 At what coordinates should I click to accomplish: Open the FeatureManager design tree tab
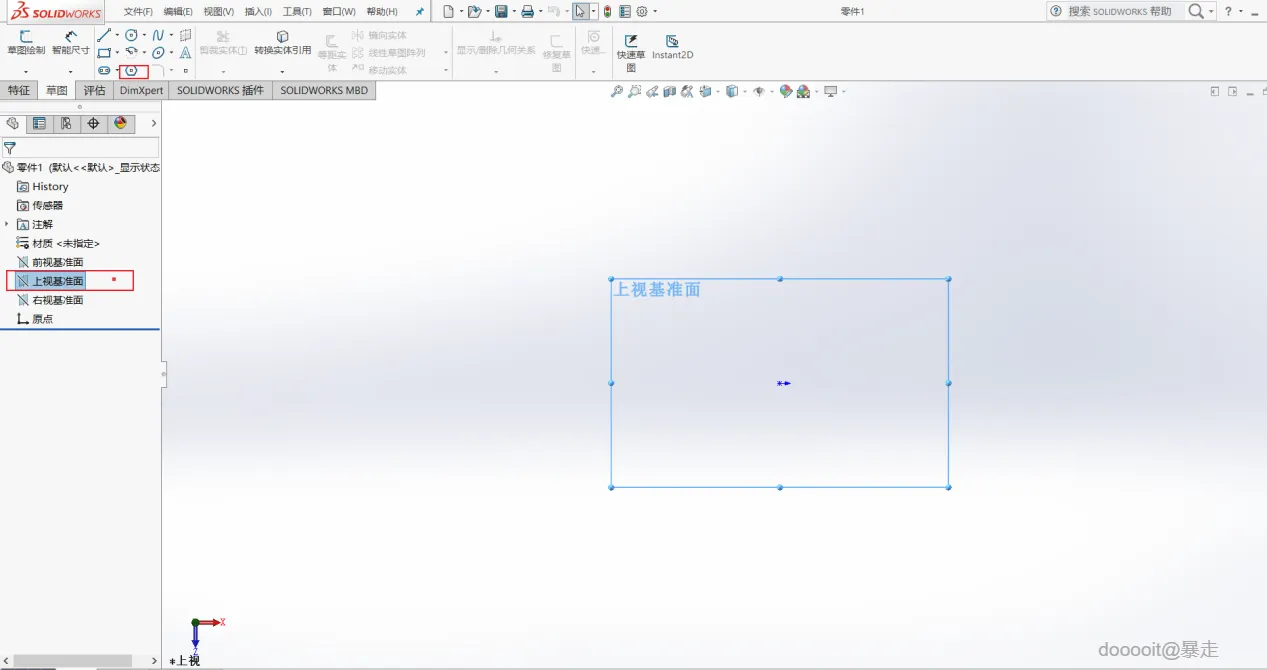(12, 123)
